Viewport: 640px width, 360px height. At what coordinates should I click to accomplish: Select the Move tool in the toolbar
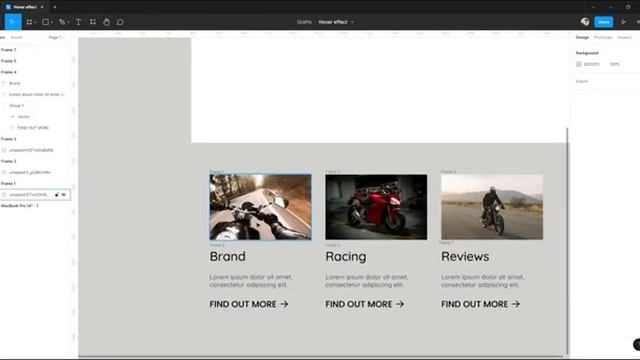pyautogui.click(x=13, y=22)
